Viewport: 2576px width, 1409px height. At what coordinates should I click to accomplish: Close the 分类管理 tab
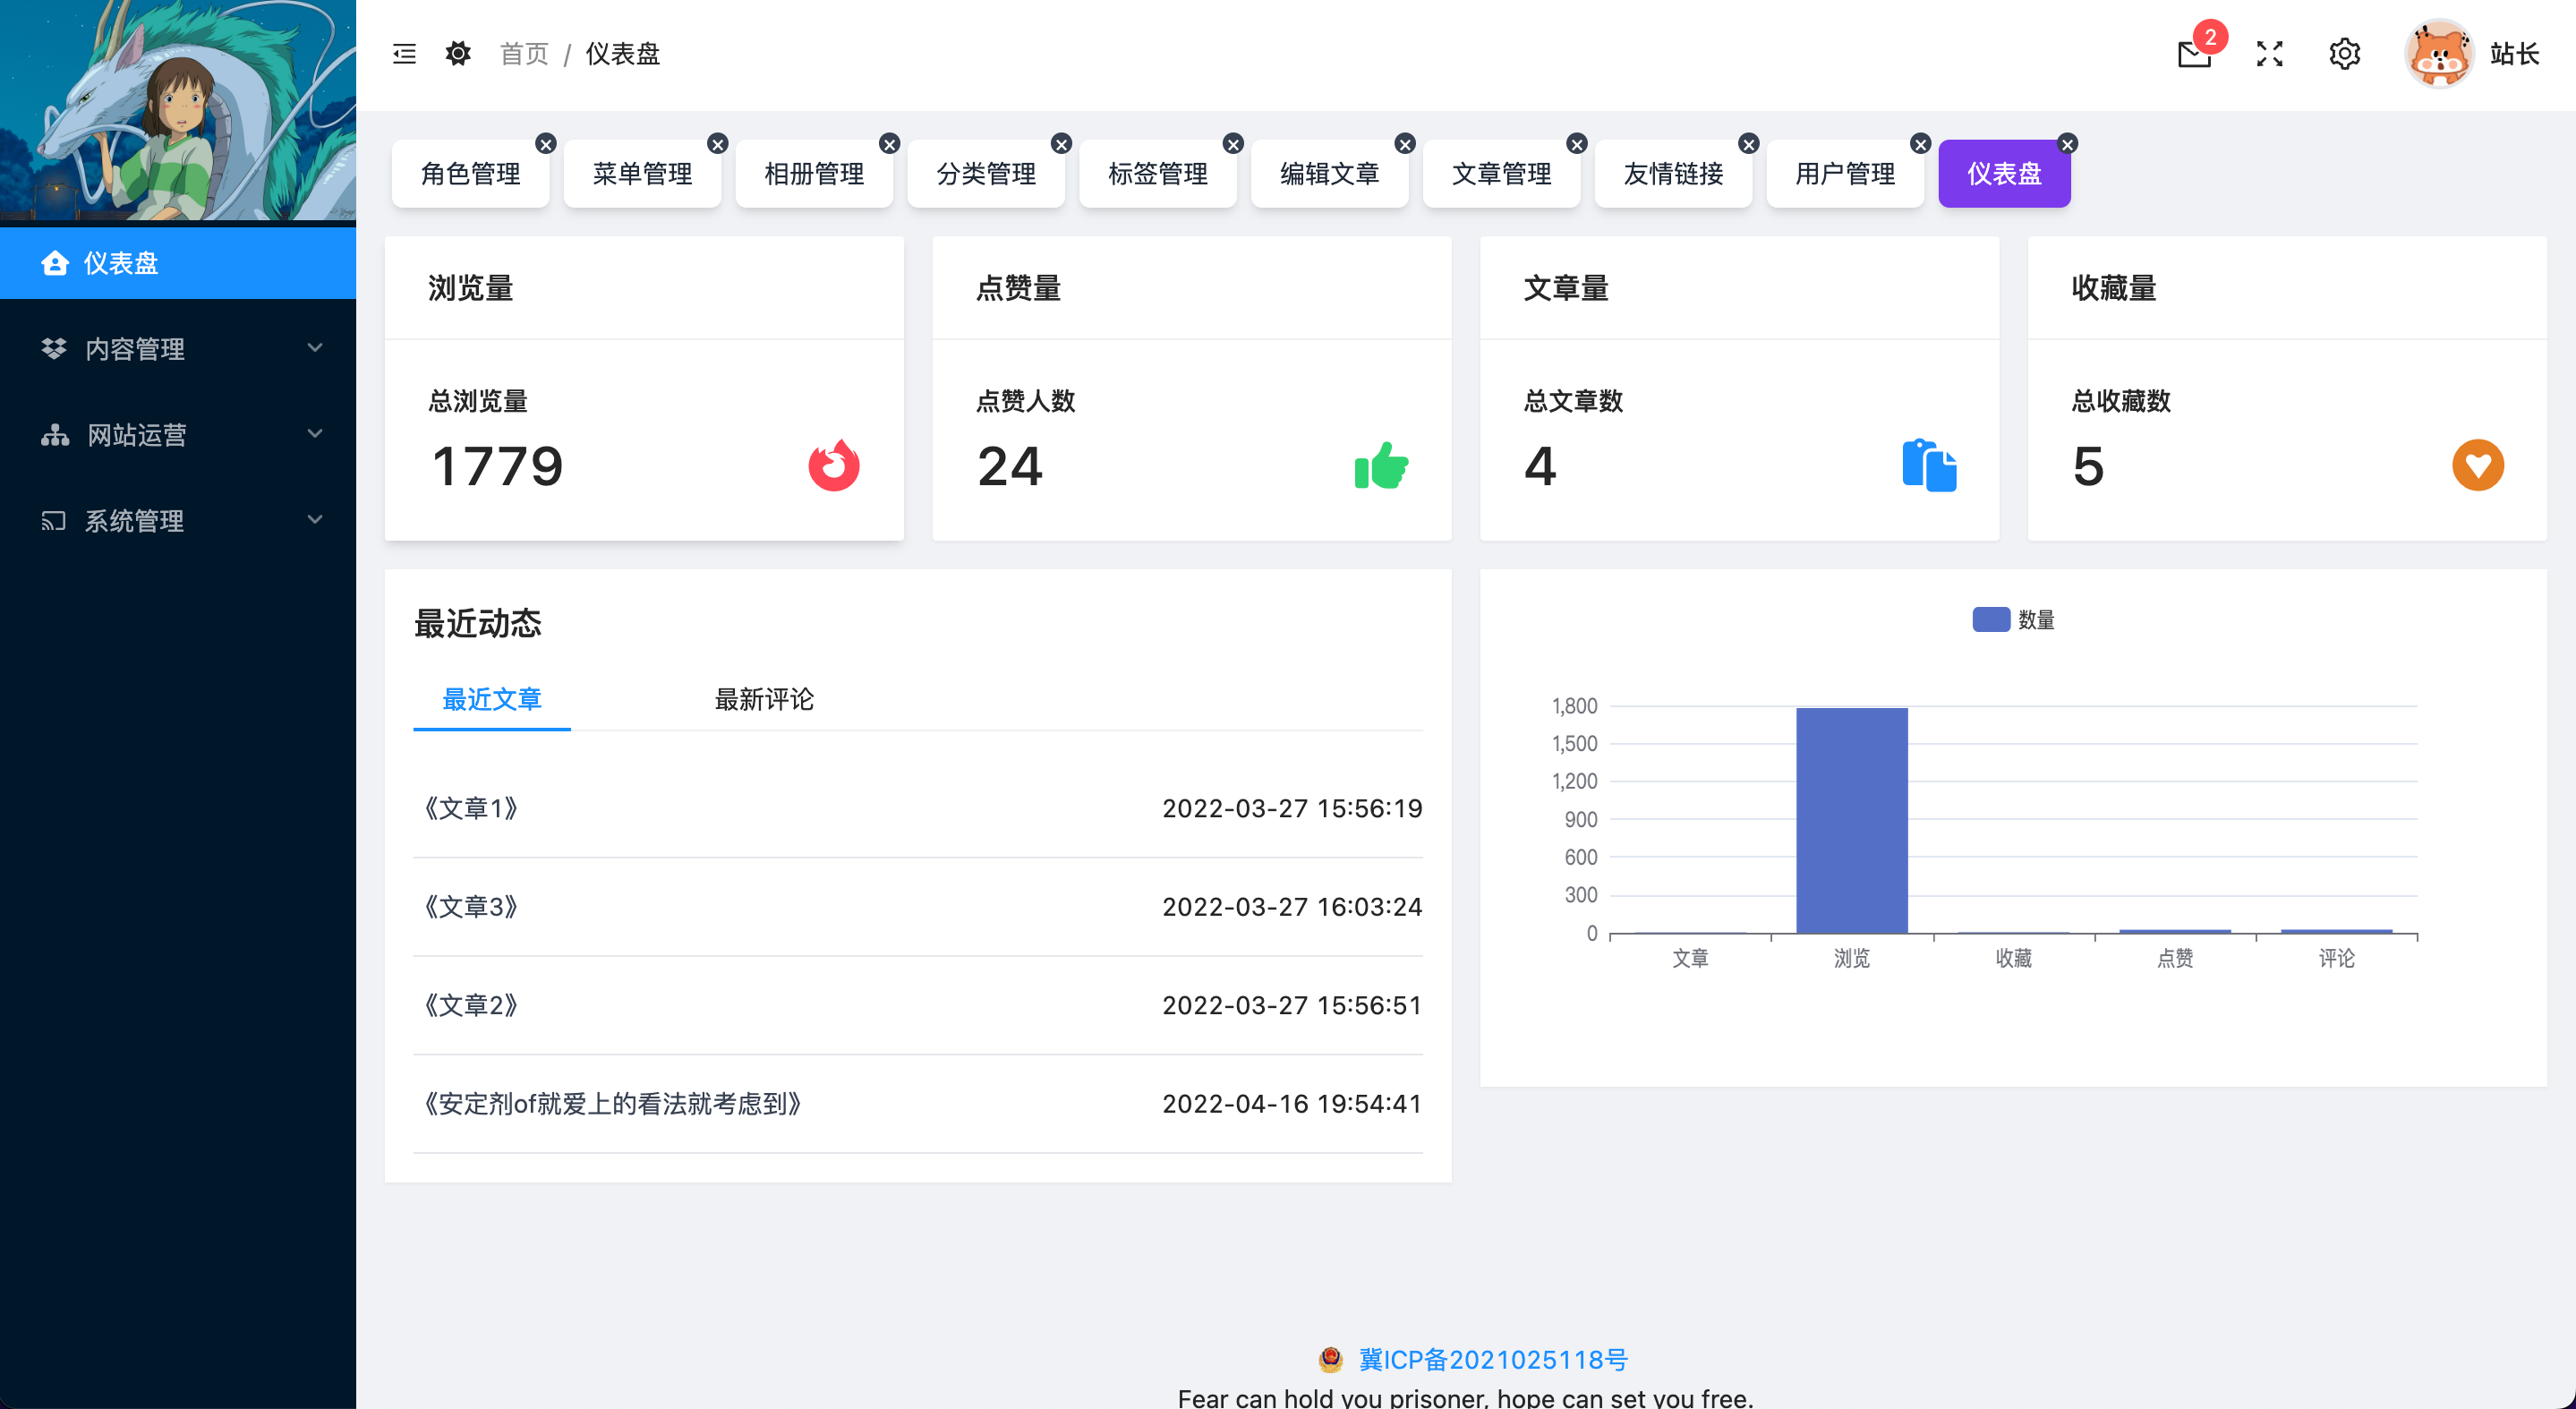click(1062, 144)
